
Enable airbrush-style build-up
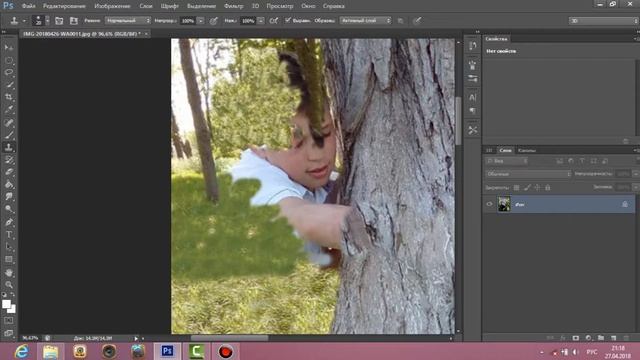pyautogui.click(x=274, y=20)
